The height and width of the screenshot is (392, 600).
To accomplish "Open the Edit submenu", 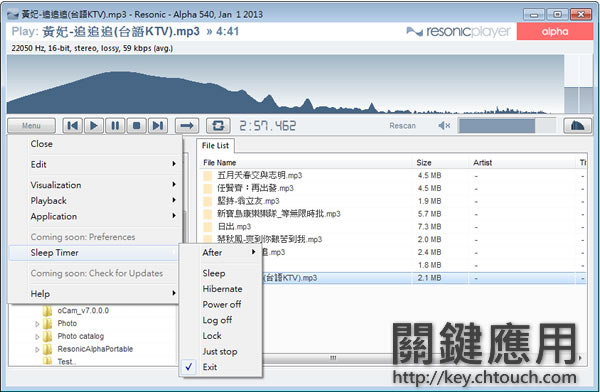I will 94,164.
